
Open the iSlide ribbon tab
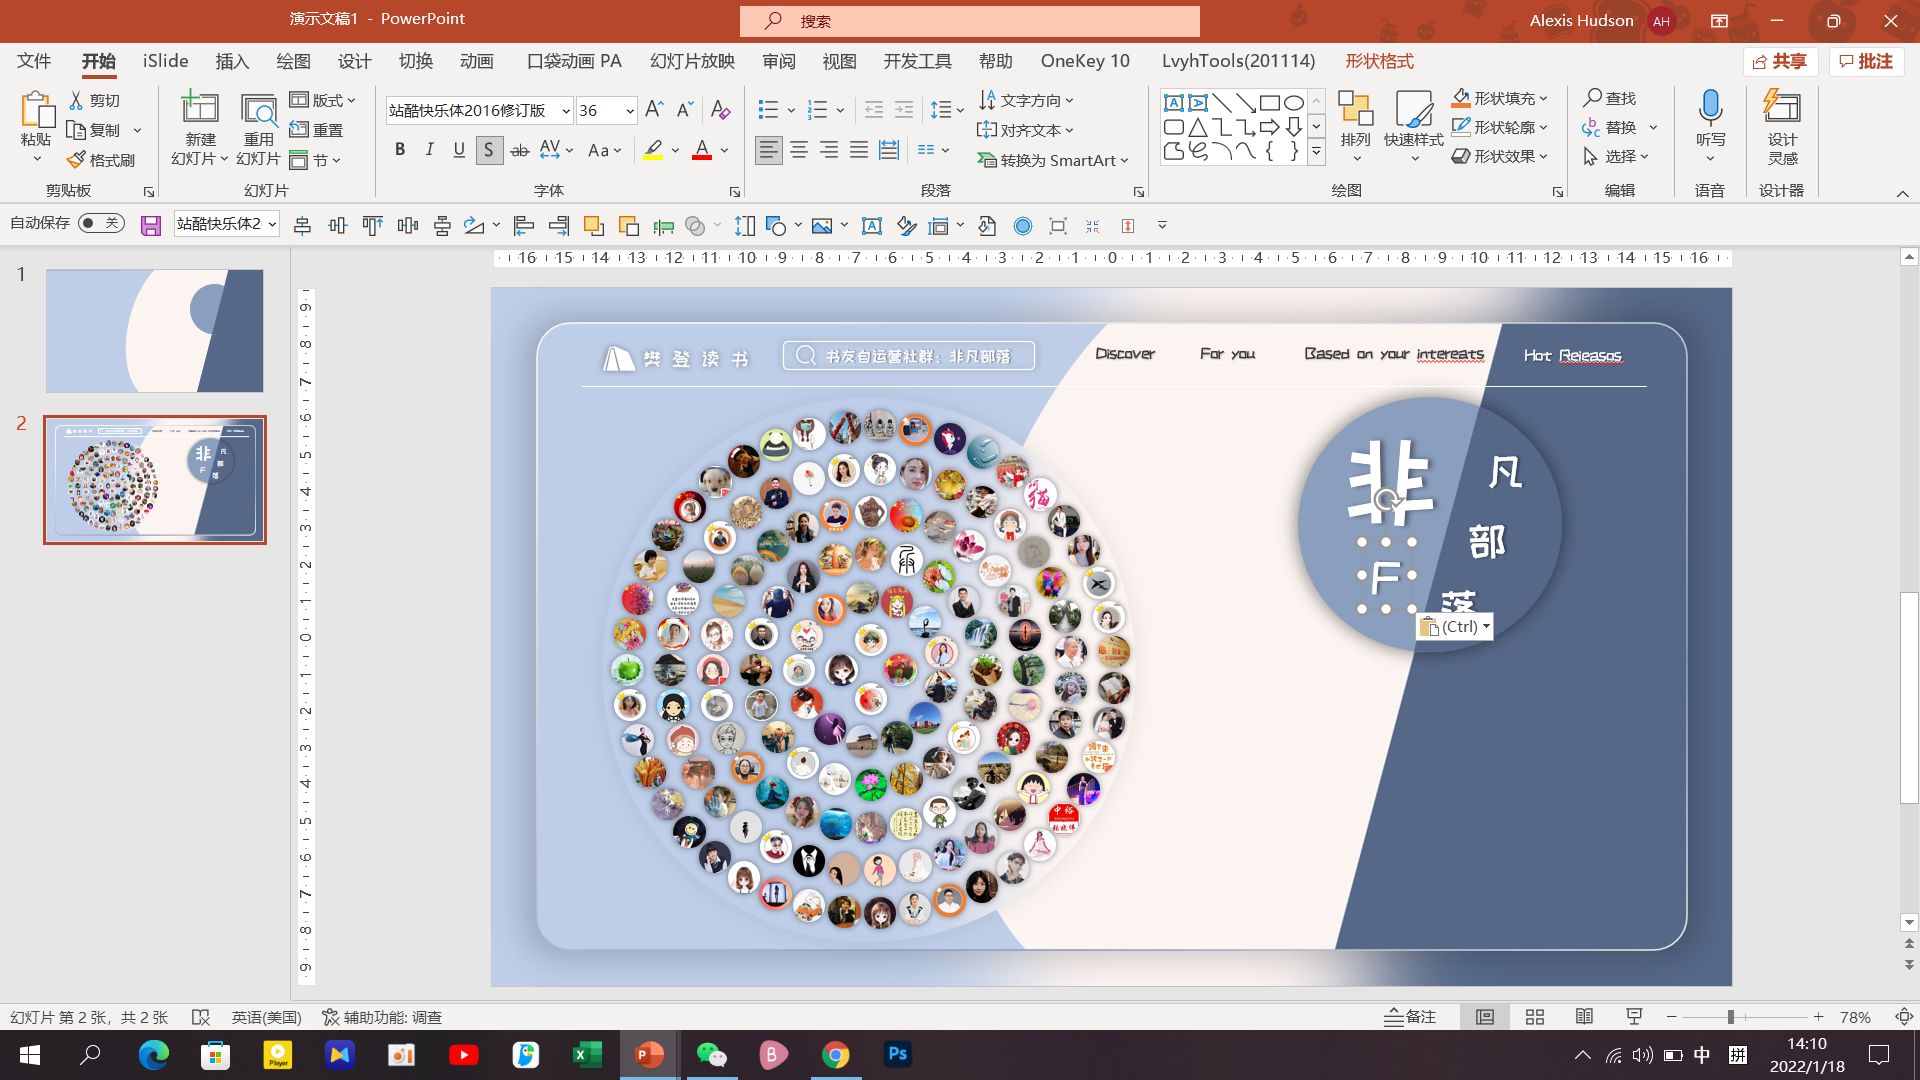[165, 61]
